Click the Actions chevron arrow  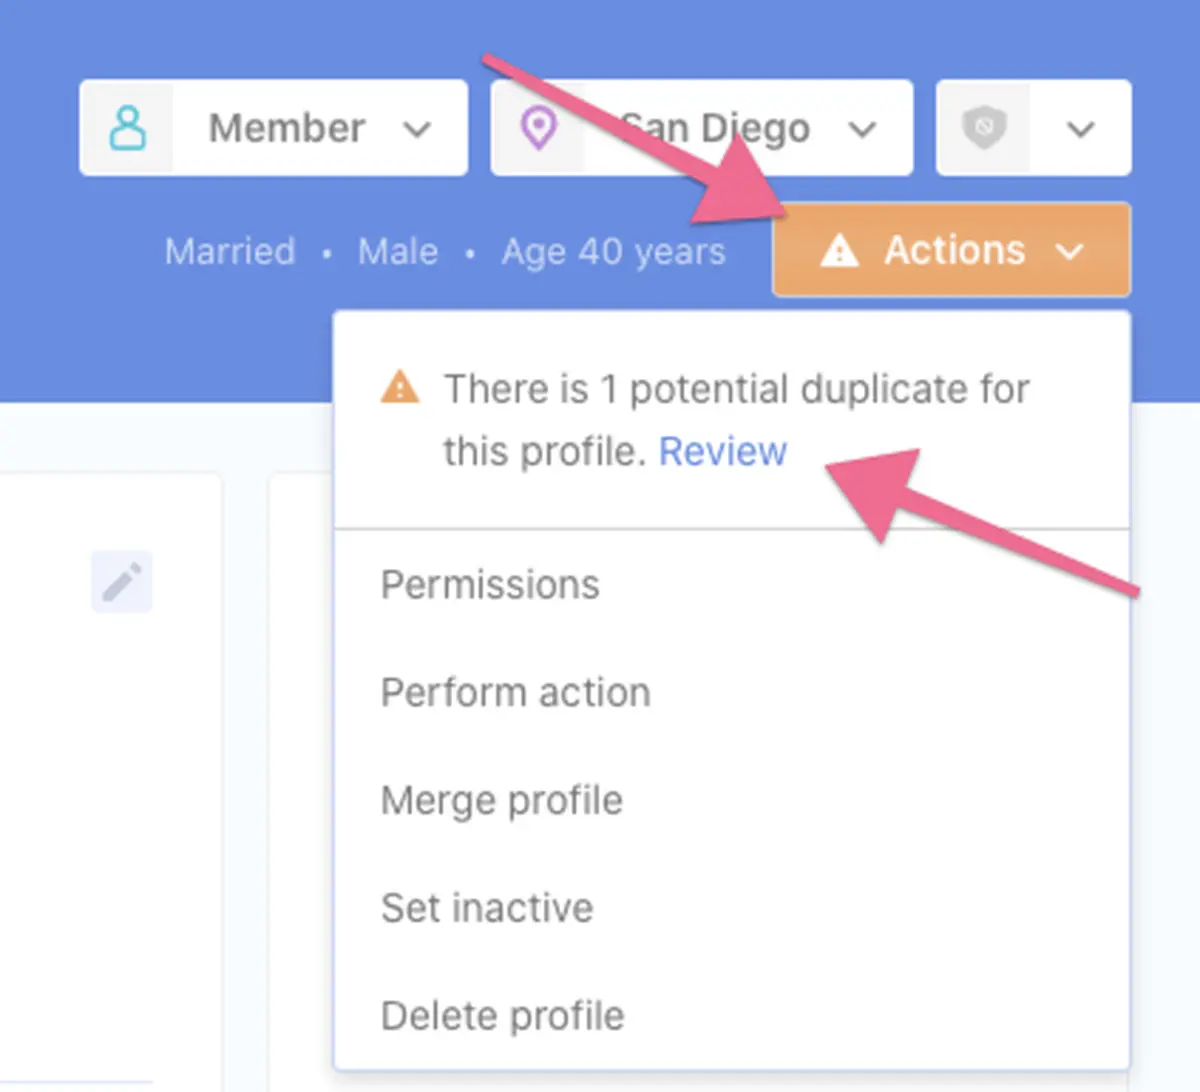pyautogui.click(x=1070, y=251)
